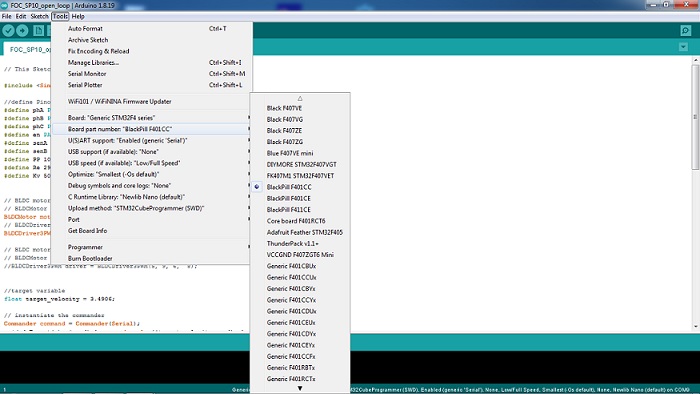Select Adafruit Feather STM32F405
The image size is (700, 394).
pos(300,232)
